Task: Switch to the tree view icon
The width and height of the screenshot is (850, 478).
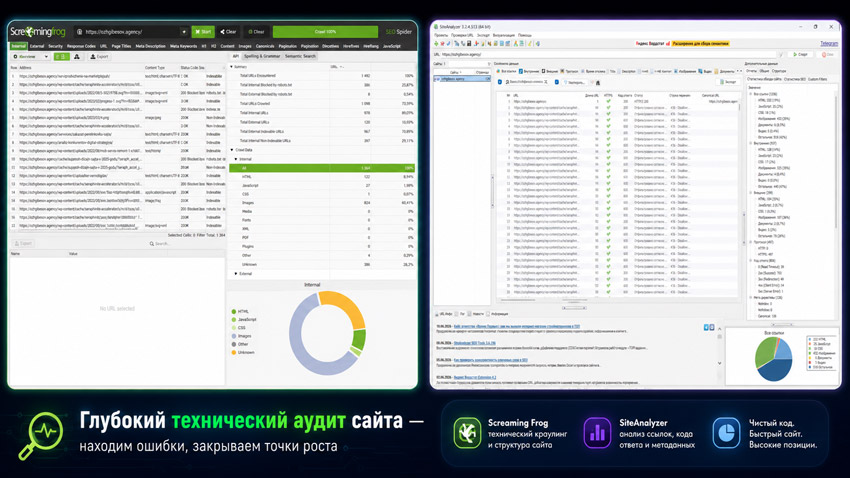Action: pyautogui.click(x=77, y=57)
